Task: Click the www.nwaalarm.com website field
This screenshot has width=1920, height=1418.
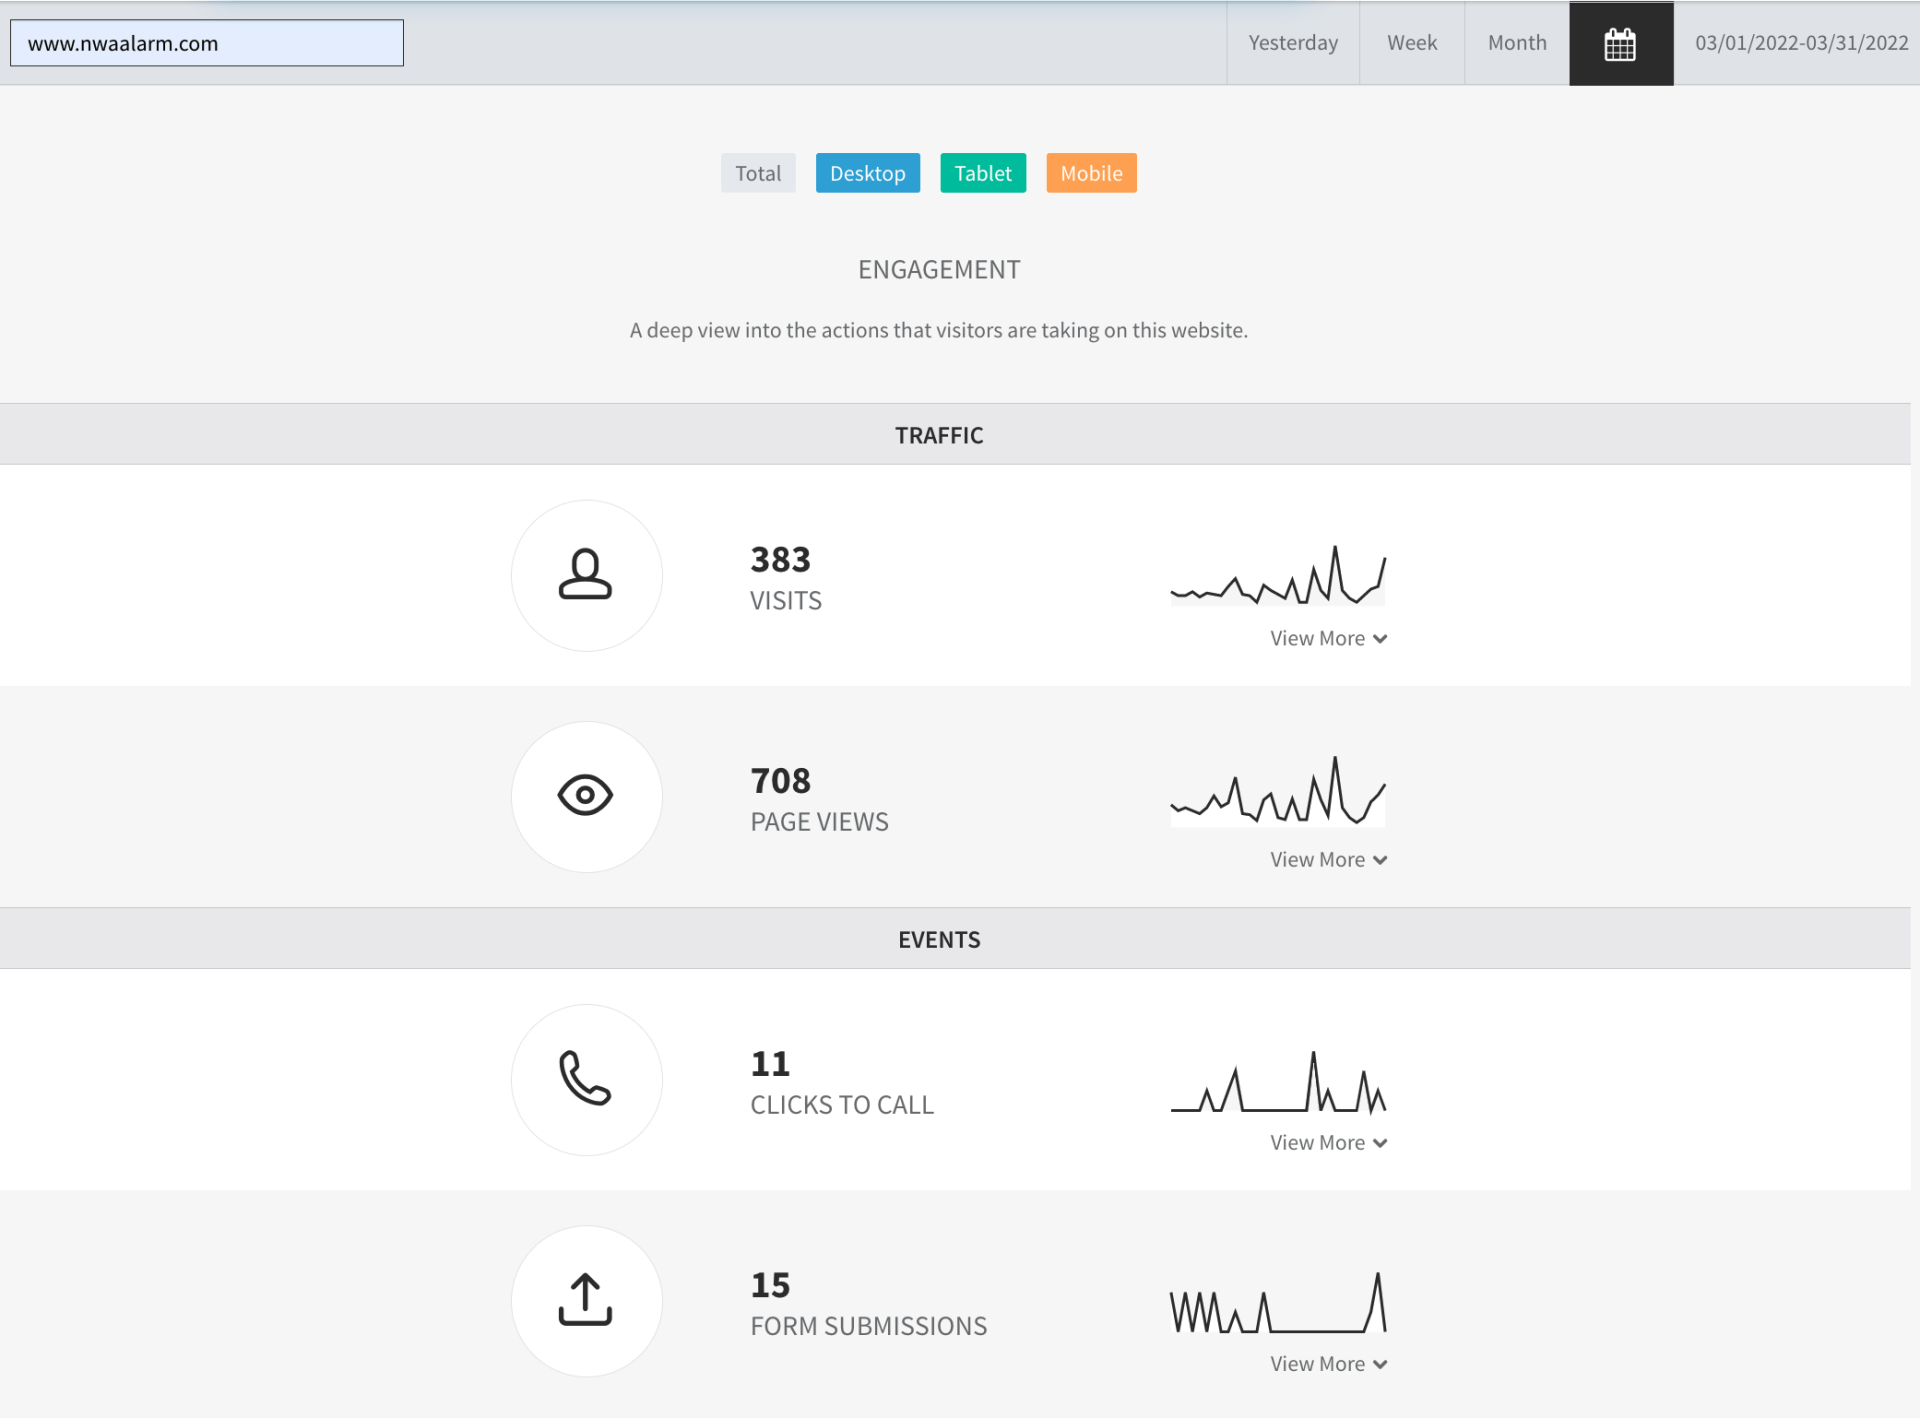Action: [207, 43]
